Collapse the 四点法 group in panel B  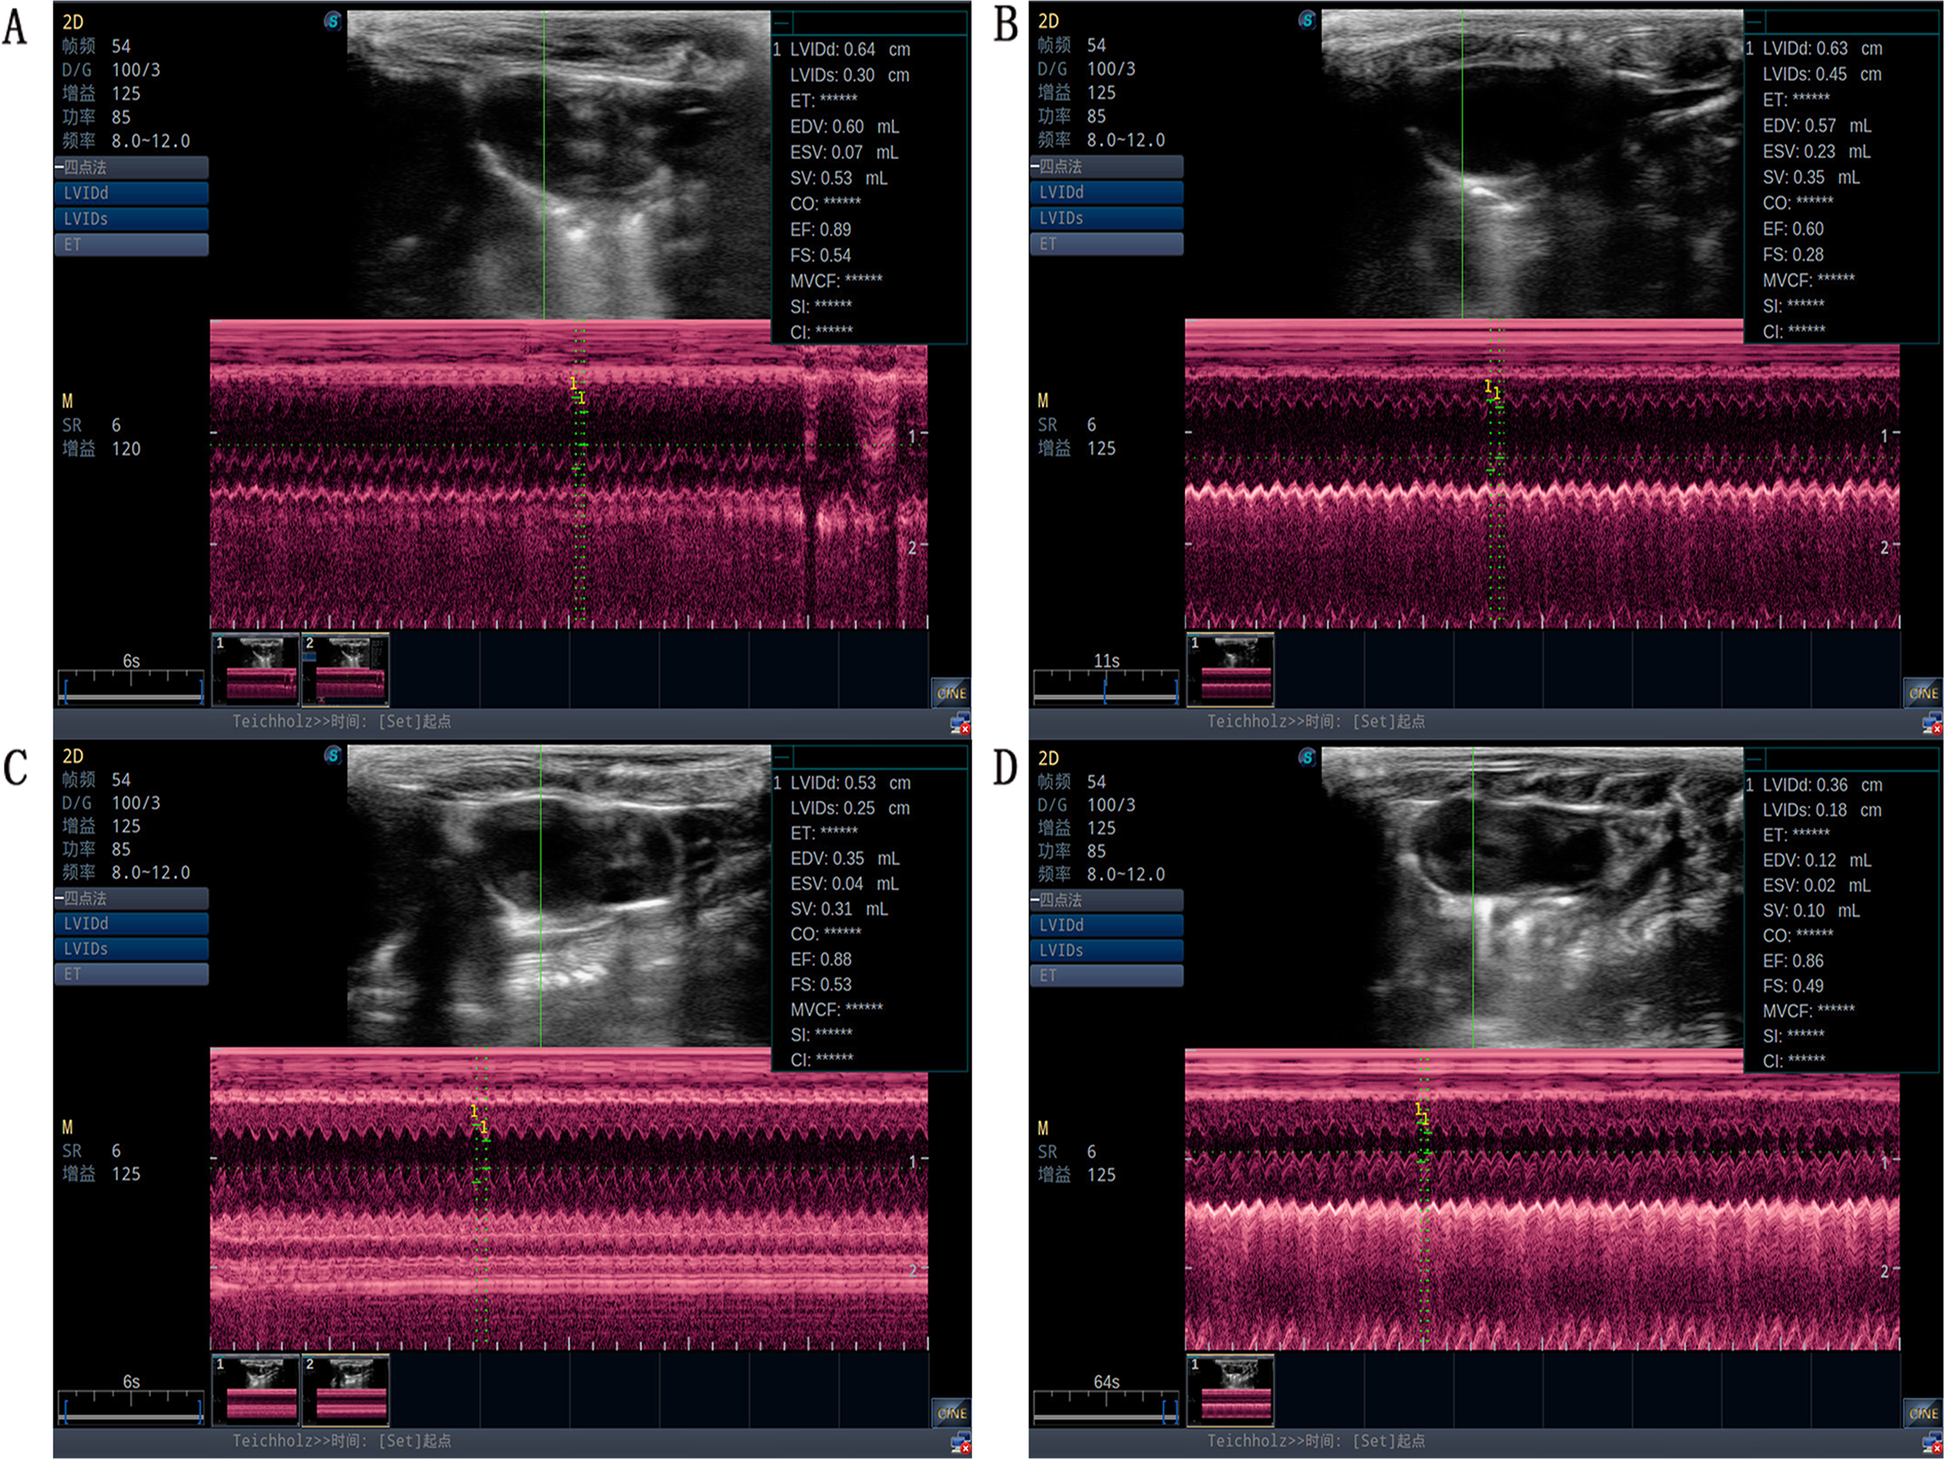(x=1106, y=166)
